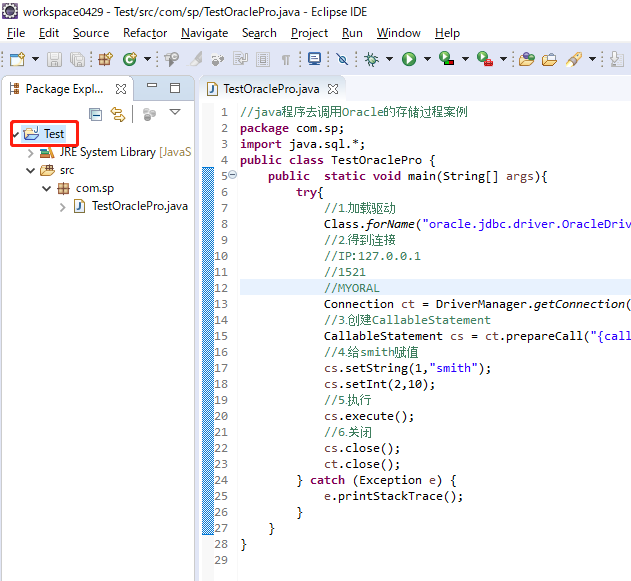Toggle Show Whitespace Characters pilcrow icon

point(285,60)
